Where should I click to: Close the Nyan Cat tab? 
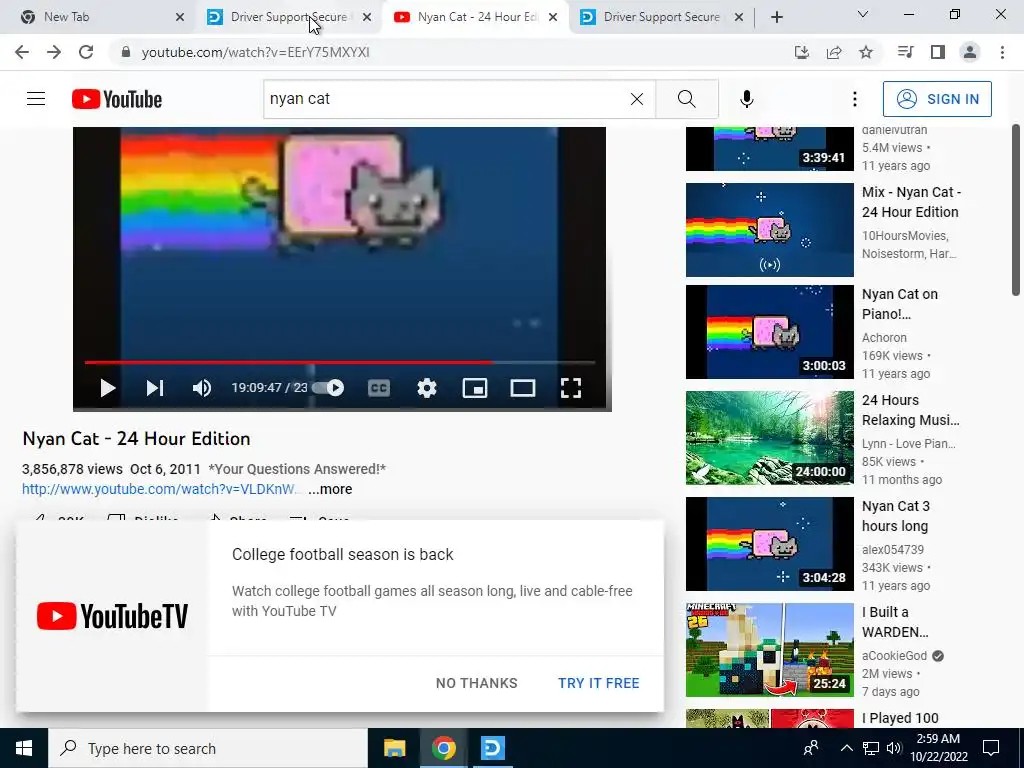pos(552,17)
